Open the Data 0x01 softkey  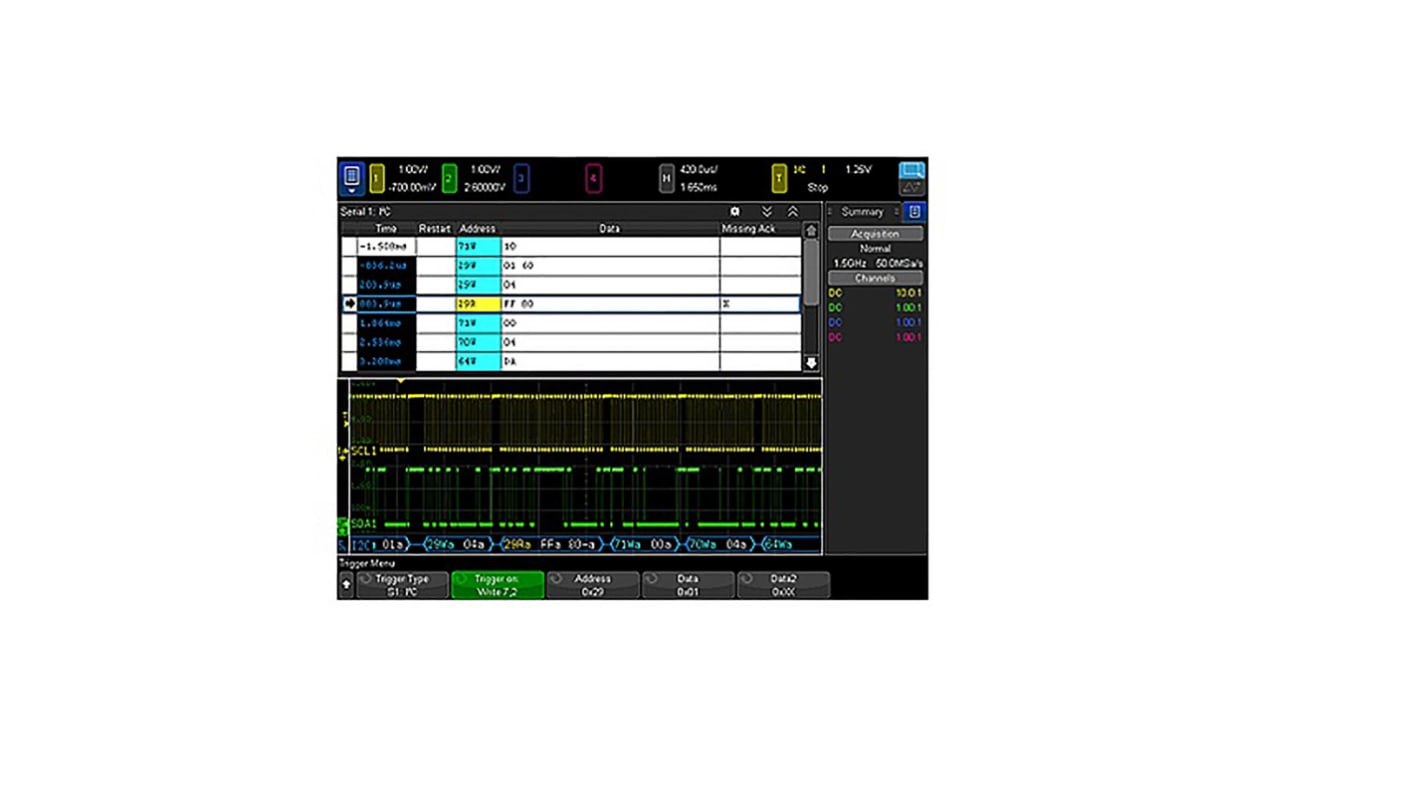[687, 585]
